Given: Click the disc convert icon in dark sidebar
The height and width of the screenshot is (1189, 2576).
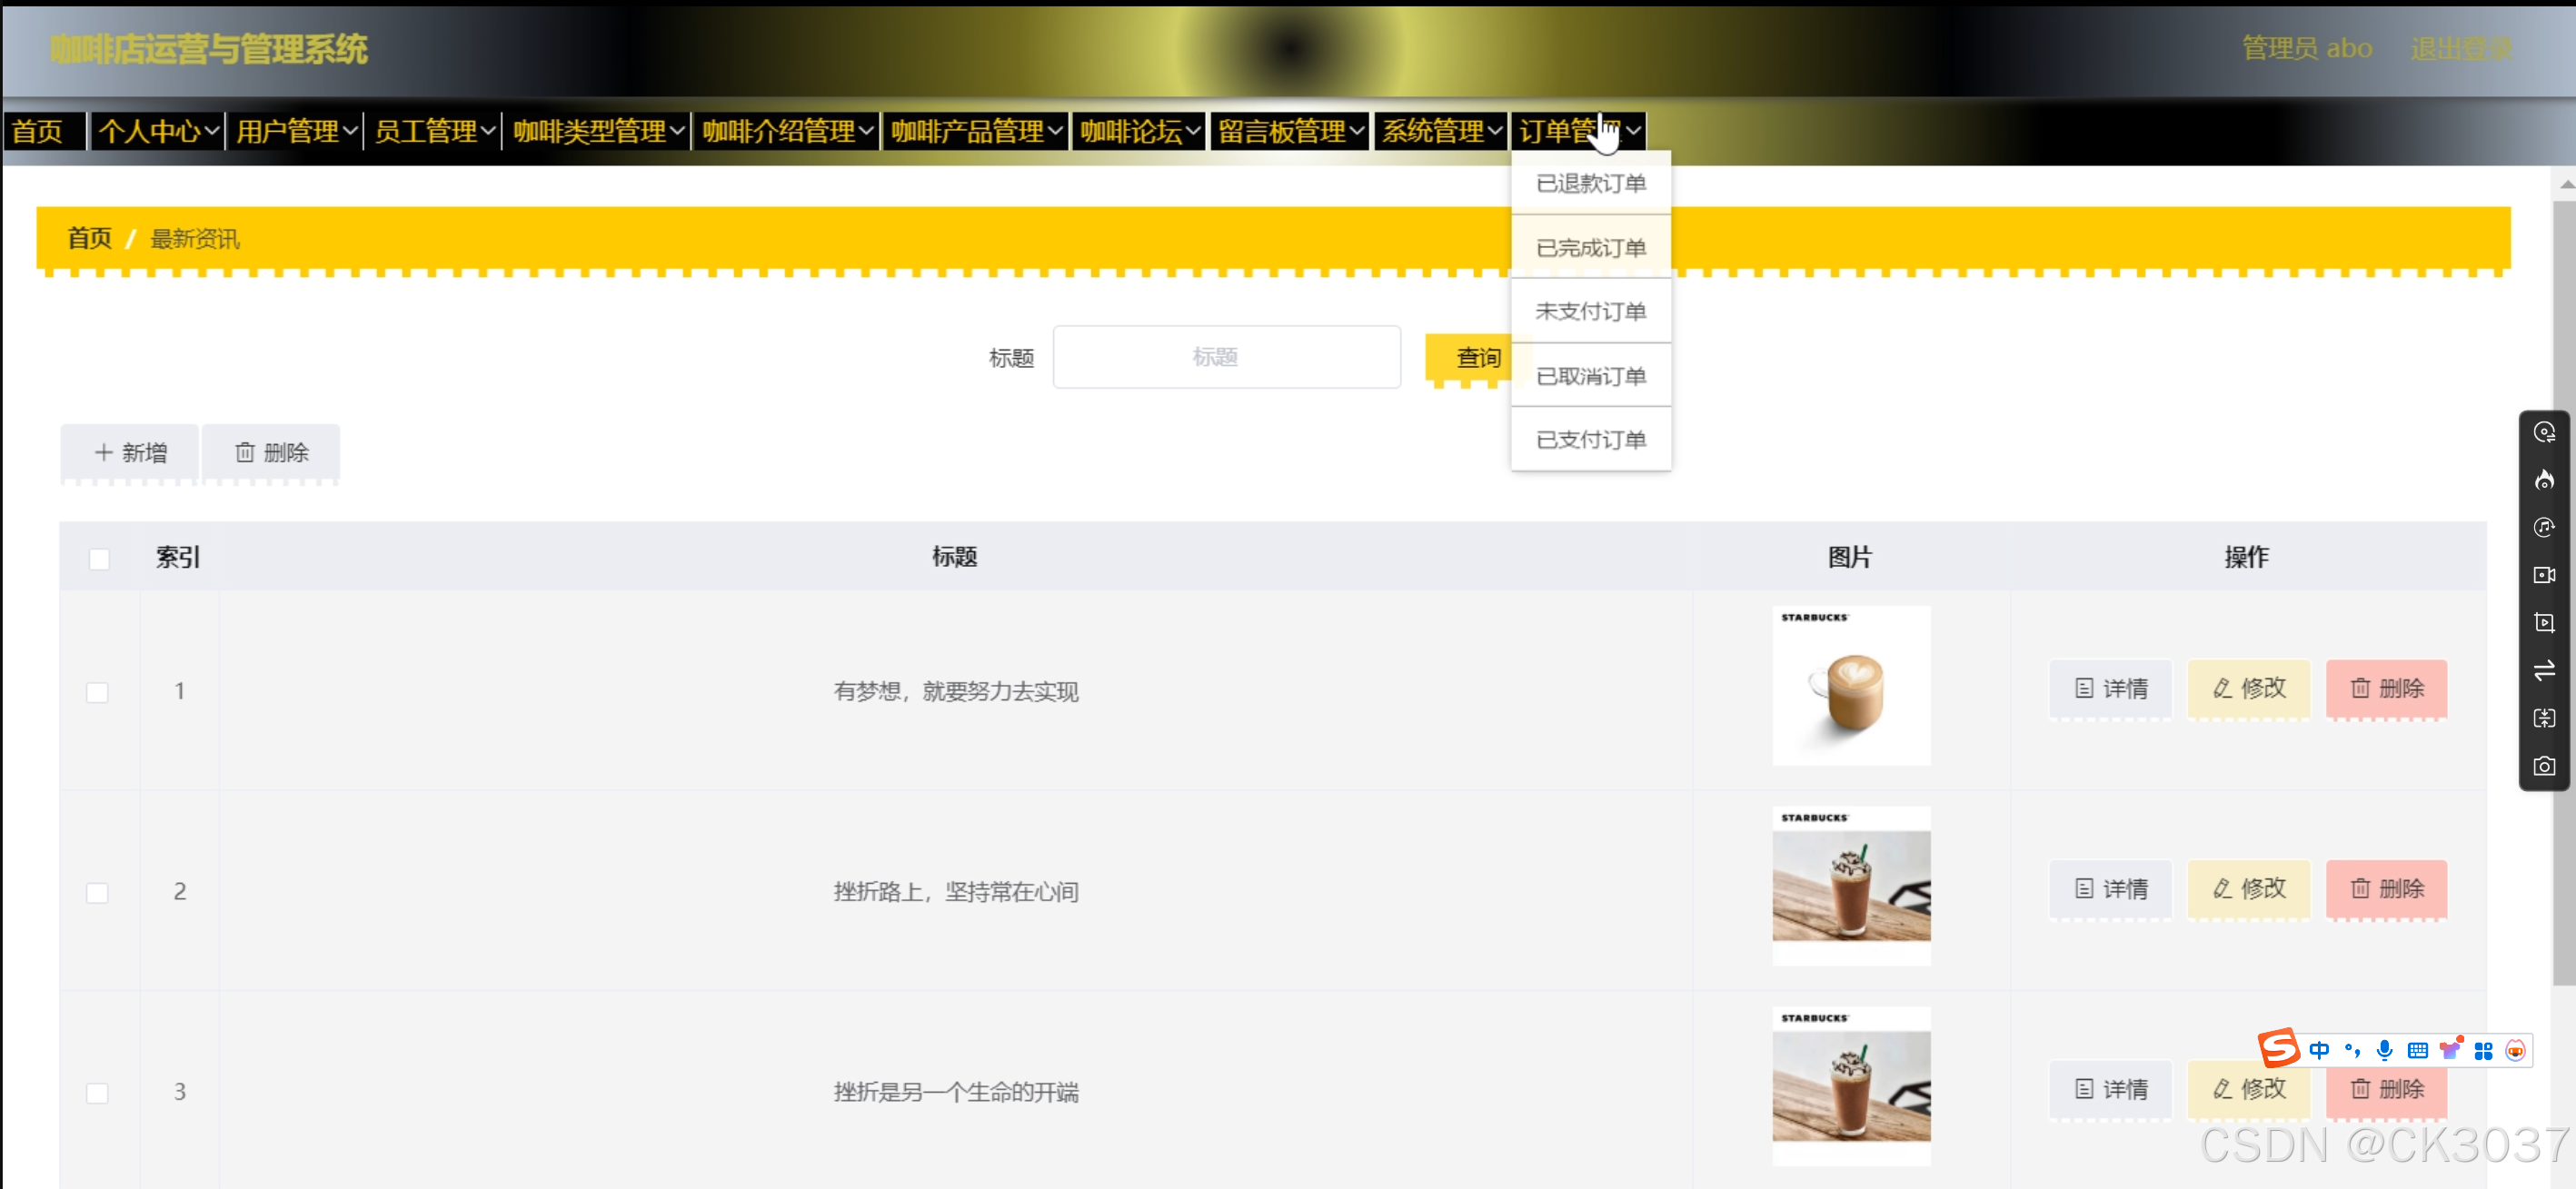Looking at the screenshot, I should (x=2544, y=432).
